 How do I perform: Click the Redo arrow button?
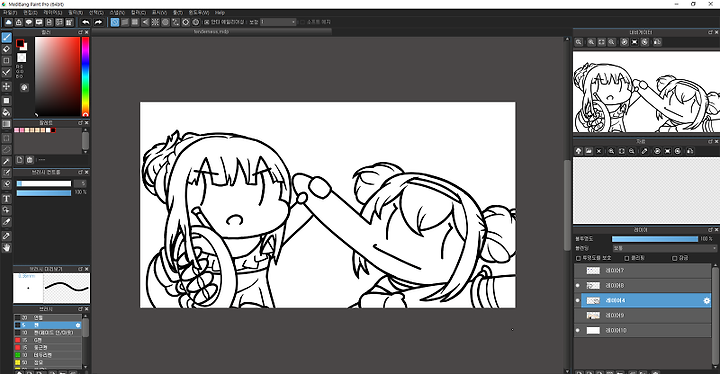98,22
